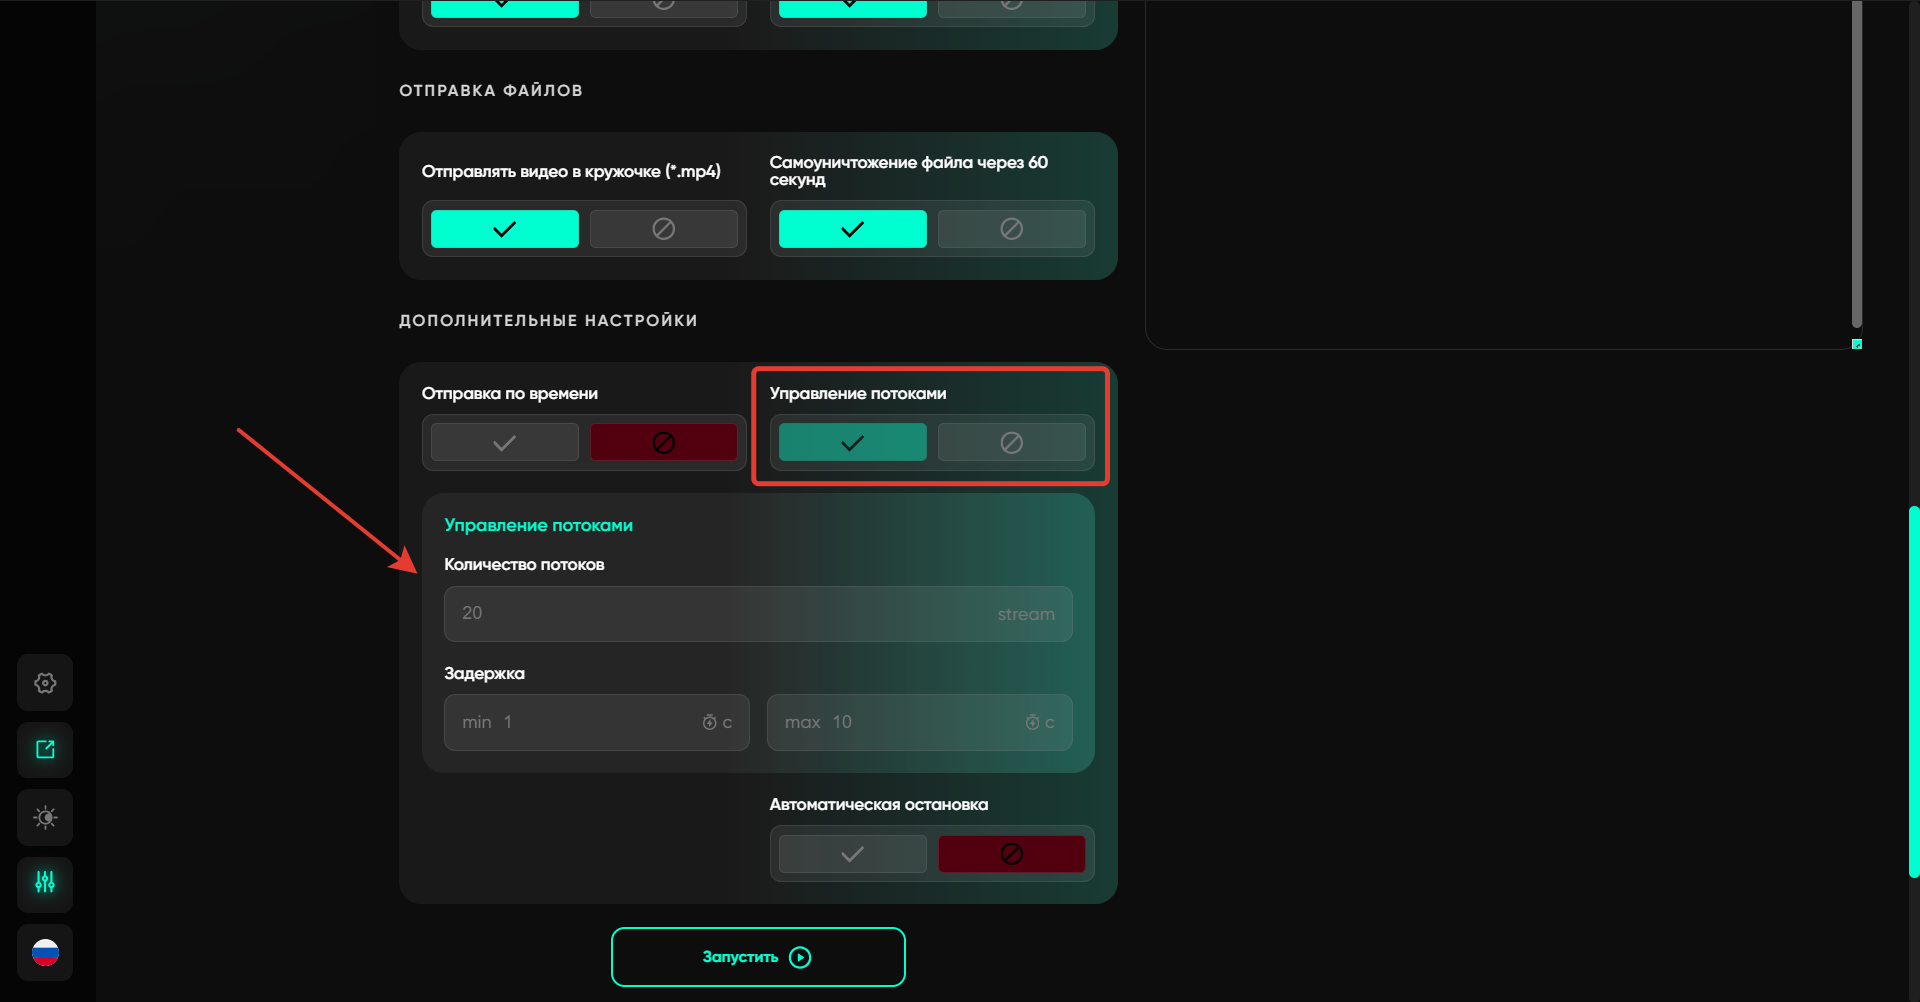Open settings gear icon in sidebar

(x=45, y=683)
